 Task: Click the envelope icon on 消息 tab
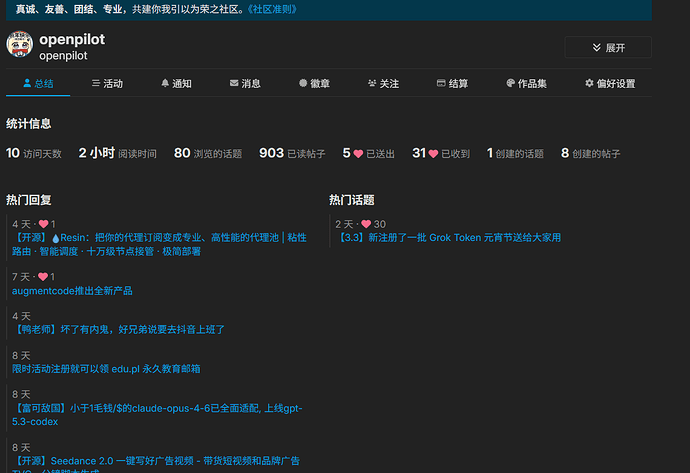(234, 83)
